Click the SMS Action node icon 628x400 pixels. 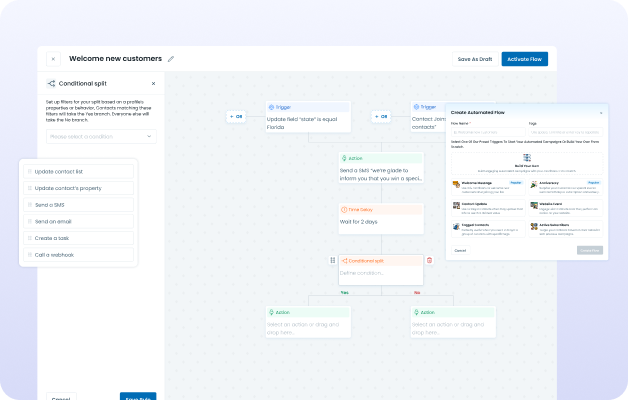[345, 158]
